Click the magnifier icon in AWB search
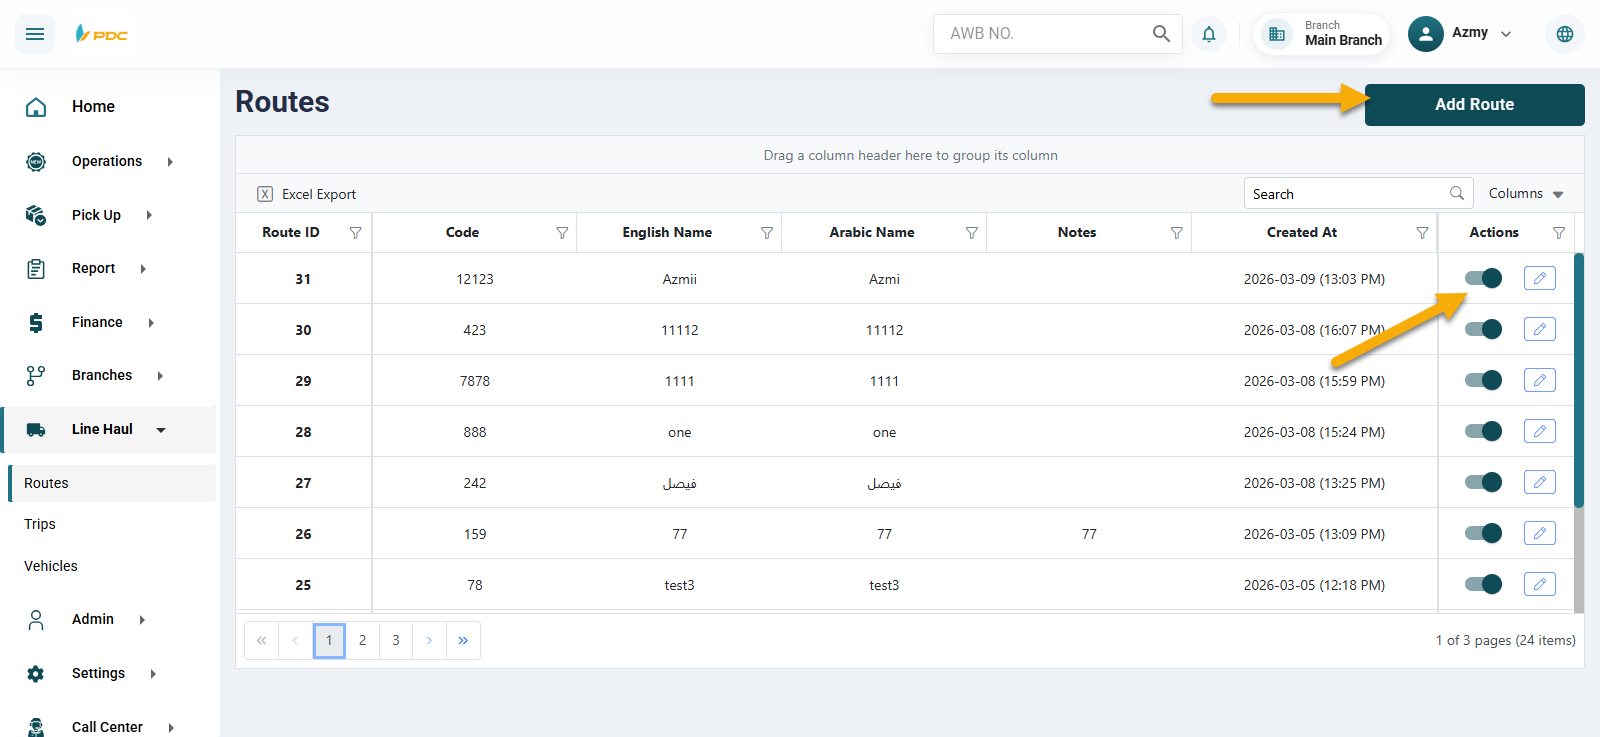Image resolution: width=1600 pixels, height=737 pixels. pyautogui.click(x=1161, y=33)
